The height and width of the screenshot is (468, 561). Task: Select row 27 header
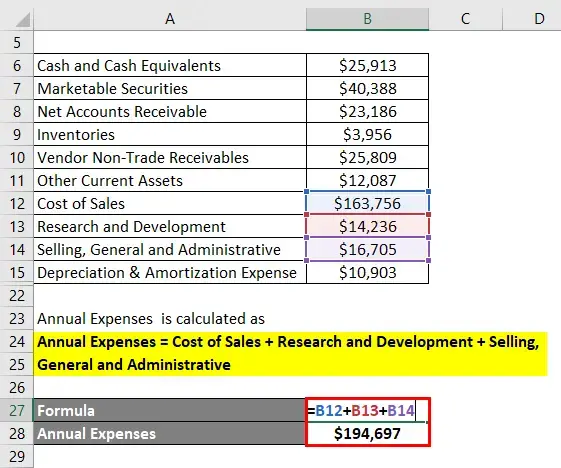[17, 410]
